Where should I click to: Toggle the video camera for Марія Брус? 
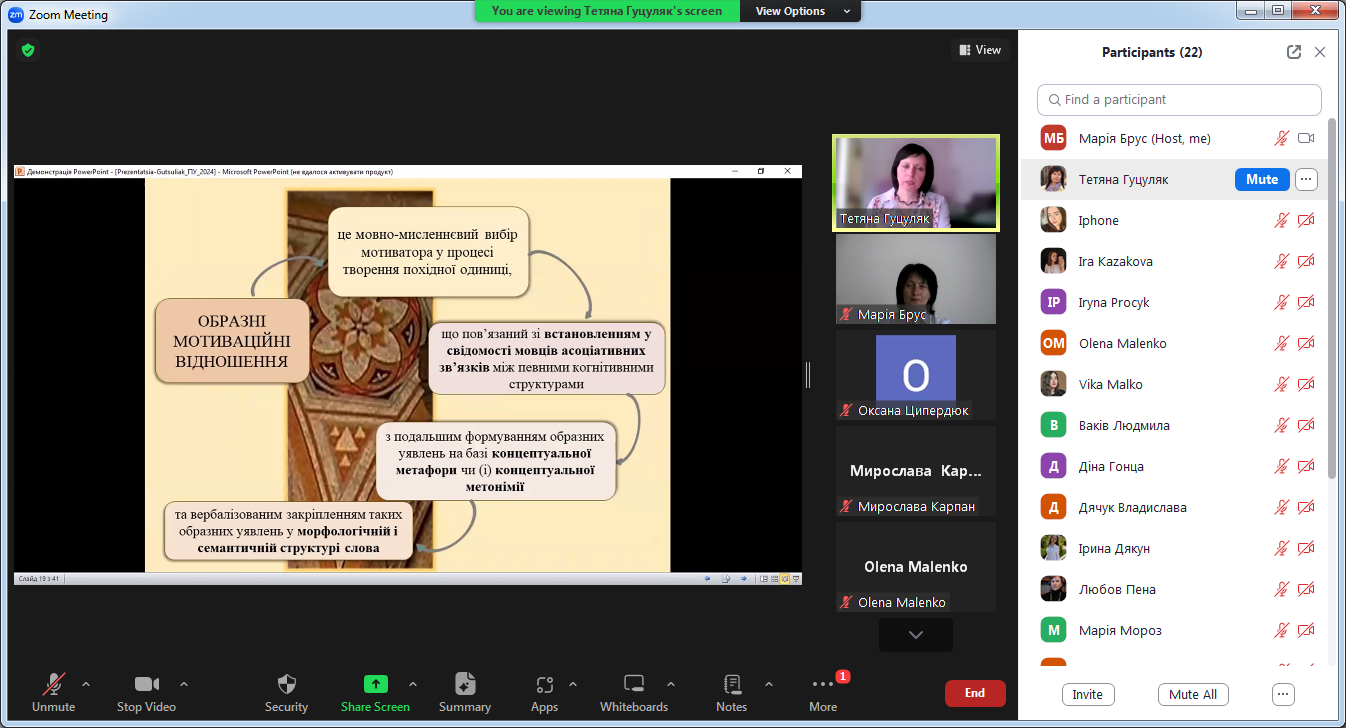tap(1306, 139)
